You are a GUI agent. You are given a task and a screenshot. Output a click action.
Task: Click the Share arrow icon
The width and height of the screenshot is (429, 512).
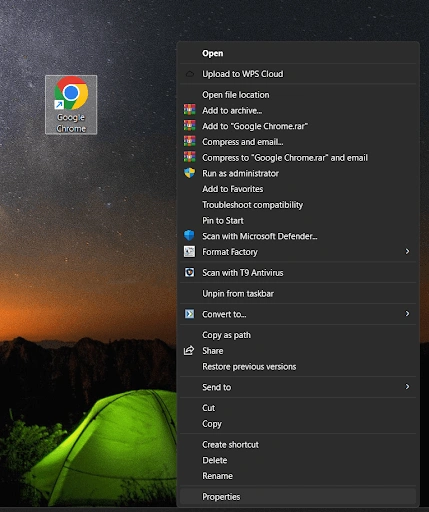[x=189, y=350]
